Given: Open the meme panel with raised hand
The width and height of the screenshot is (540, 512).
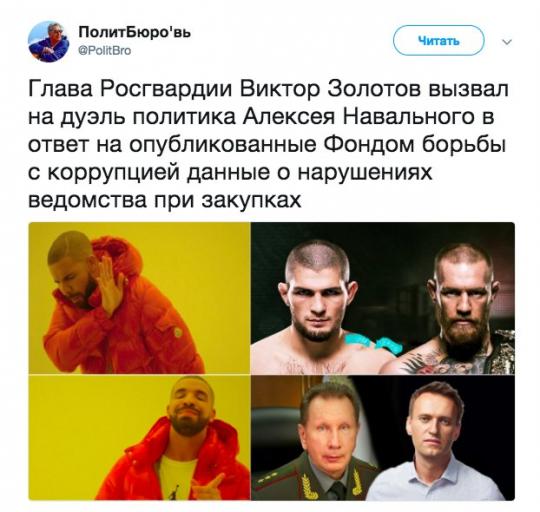Looking at the screenshot, I should (x=139, y=298).
